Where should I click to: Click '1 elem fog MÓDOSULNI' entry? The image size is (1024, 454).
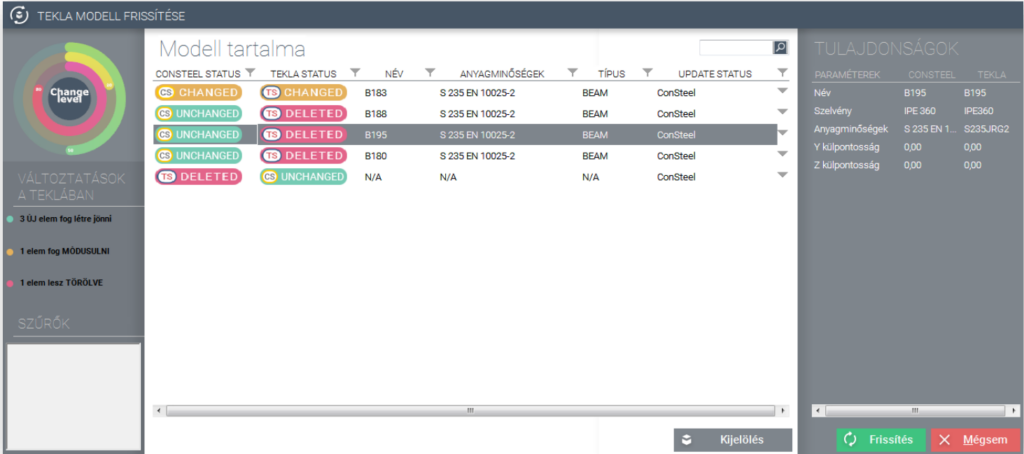pyautogui.click(x=63, y=251)
